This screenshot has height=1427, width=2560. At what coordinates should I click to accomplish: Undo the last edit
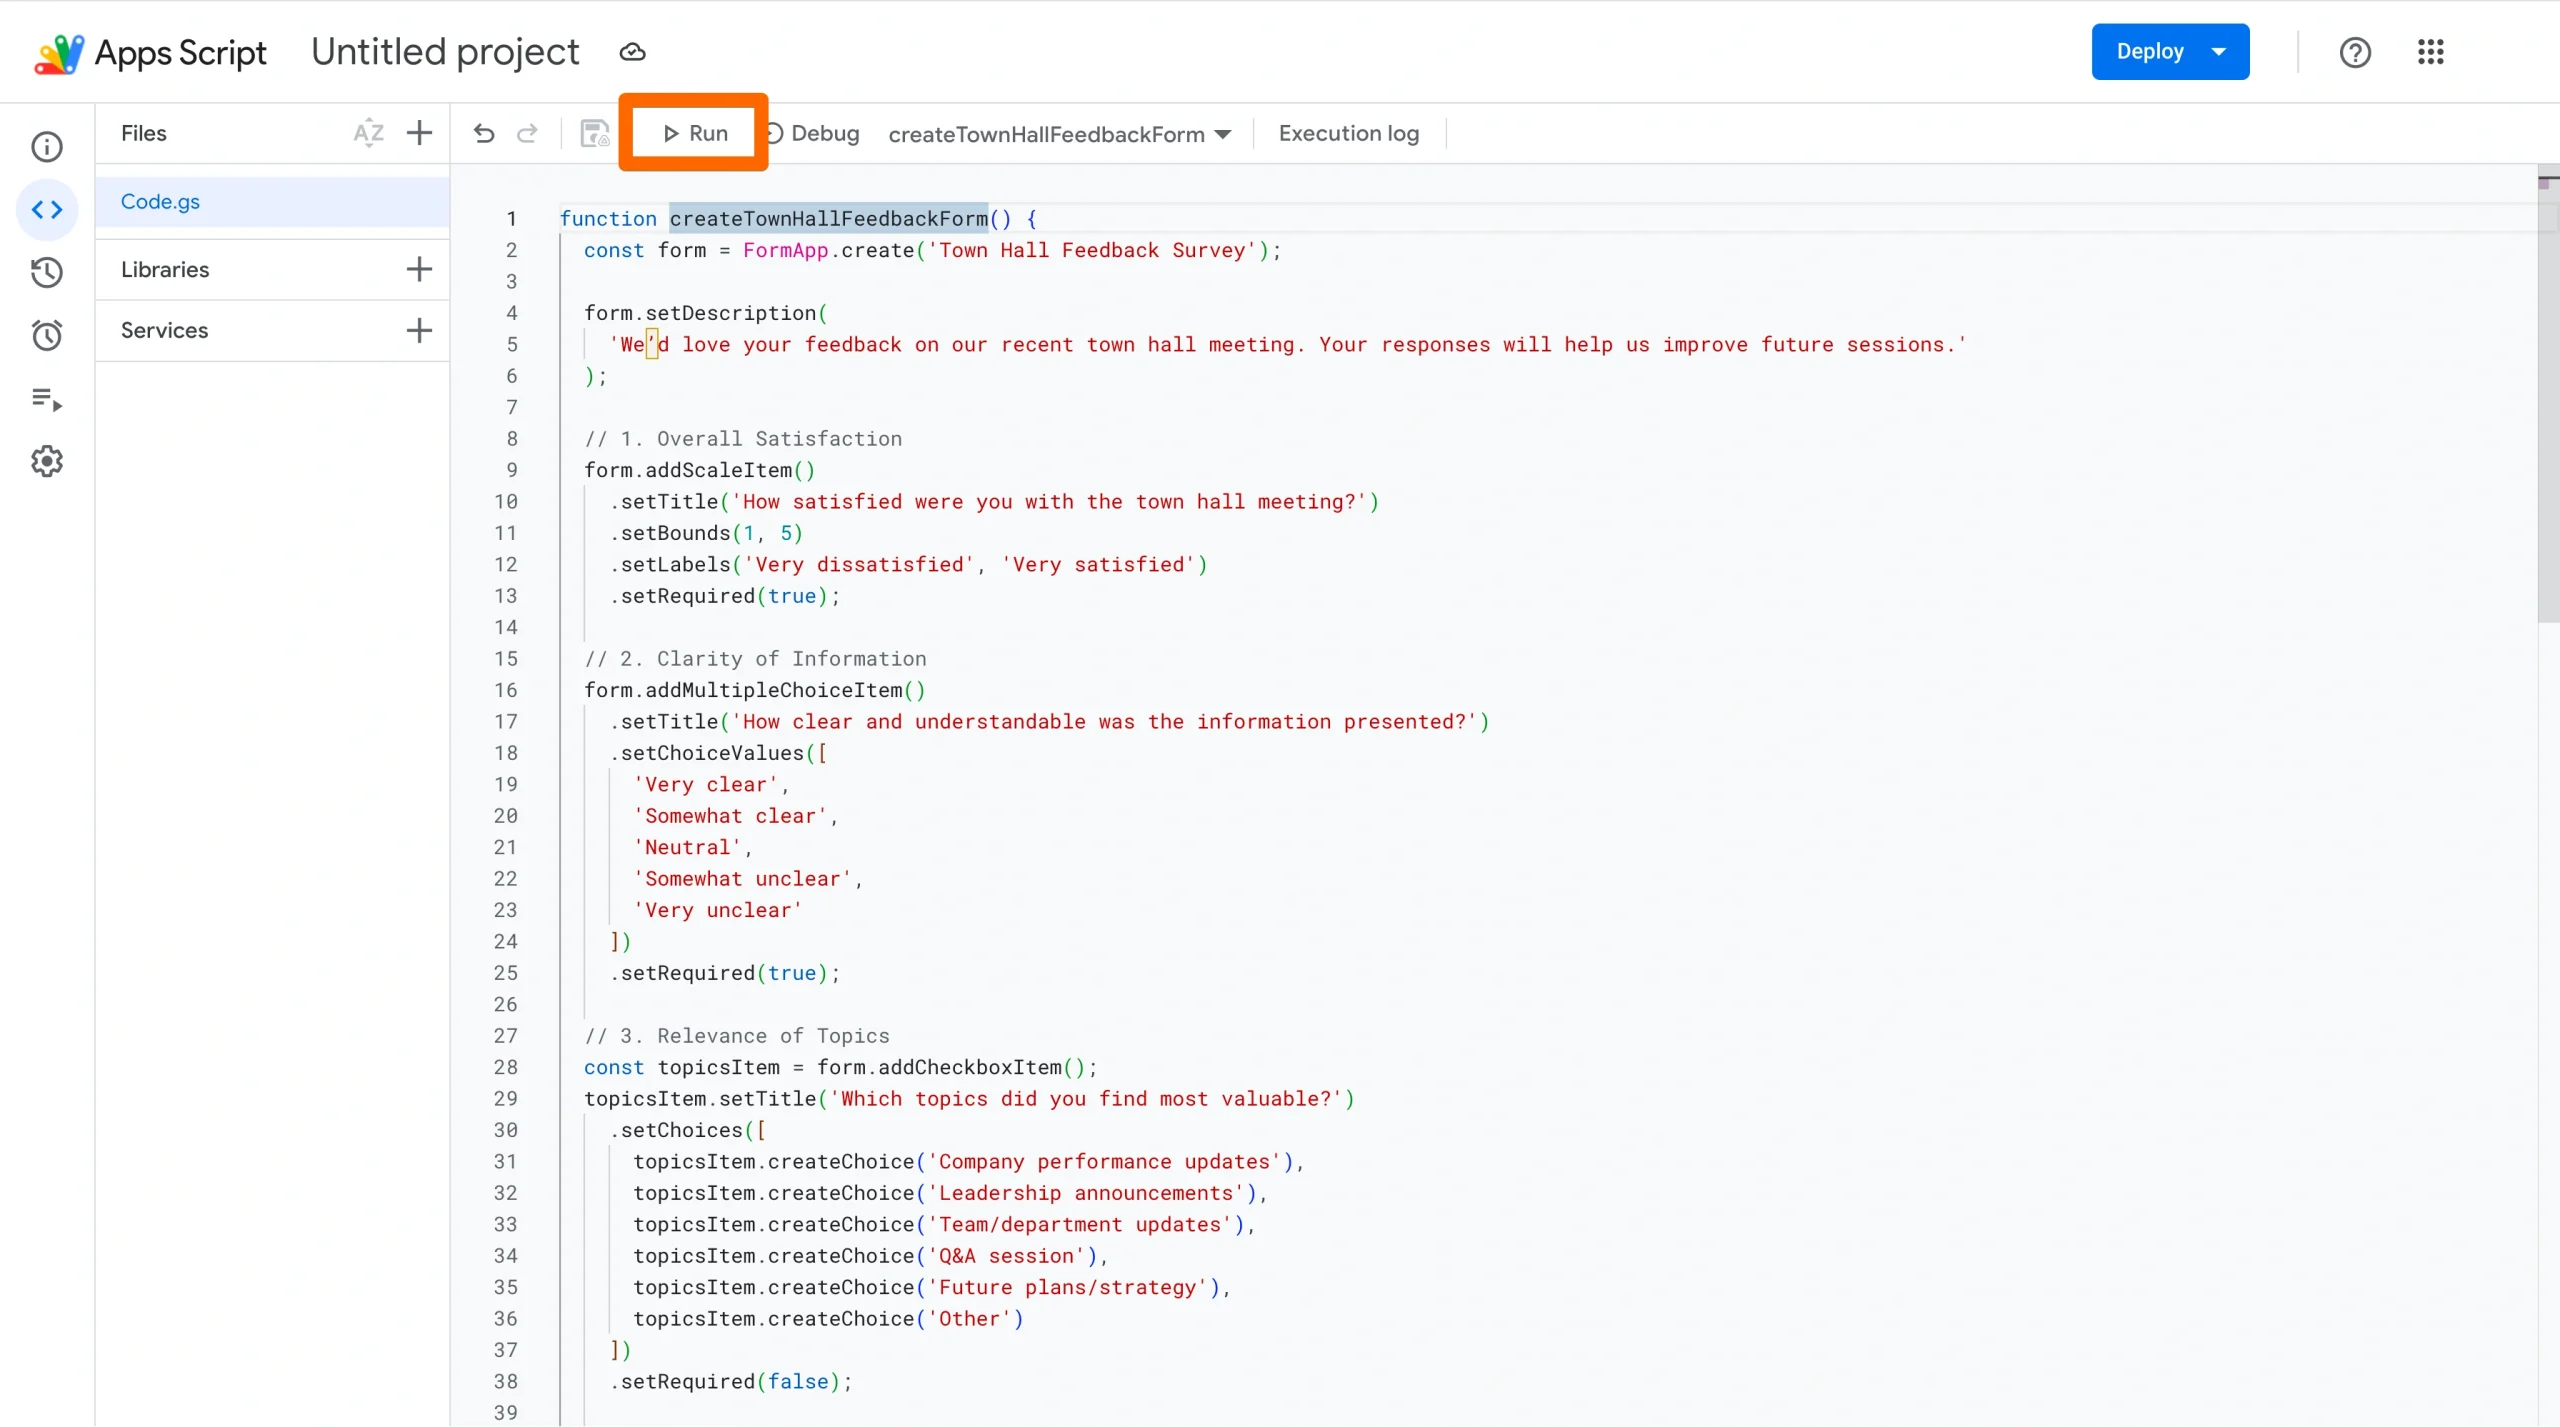point(484,133)
